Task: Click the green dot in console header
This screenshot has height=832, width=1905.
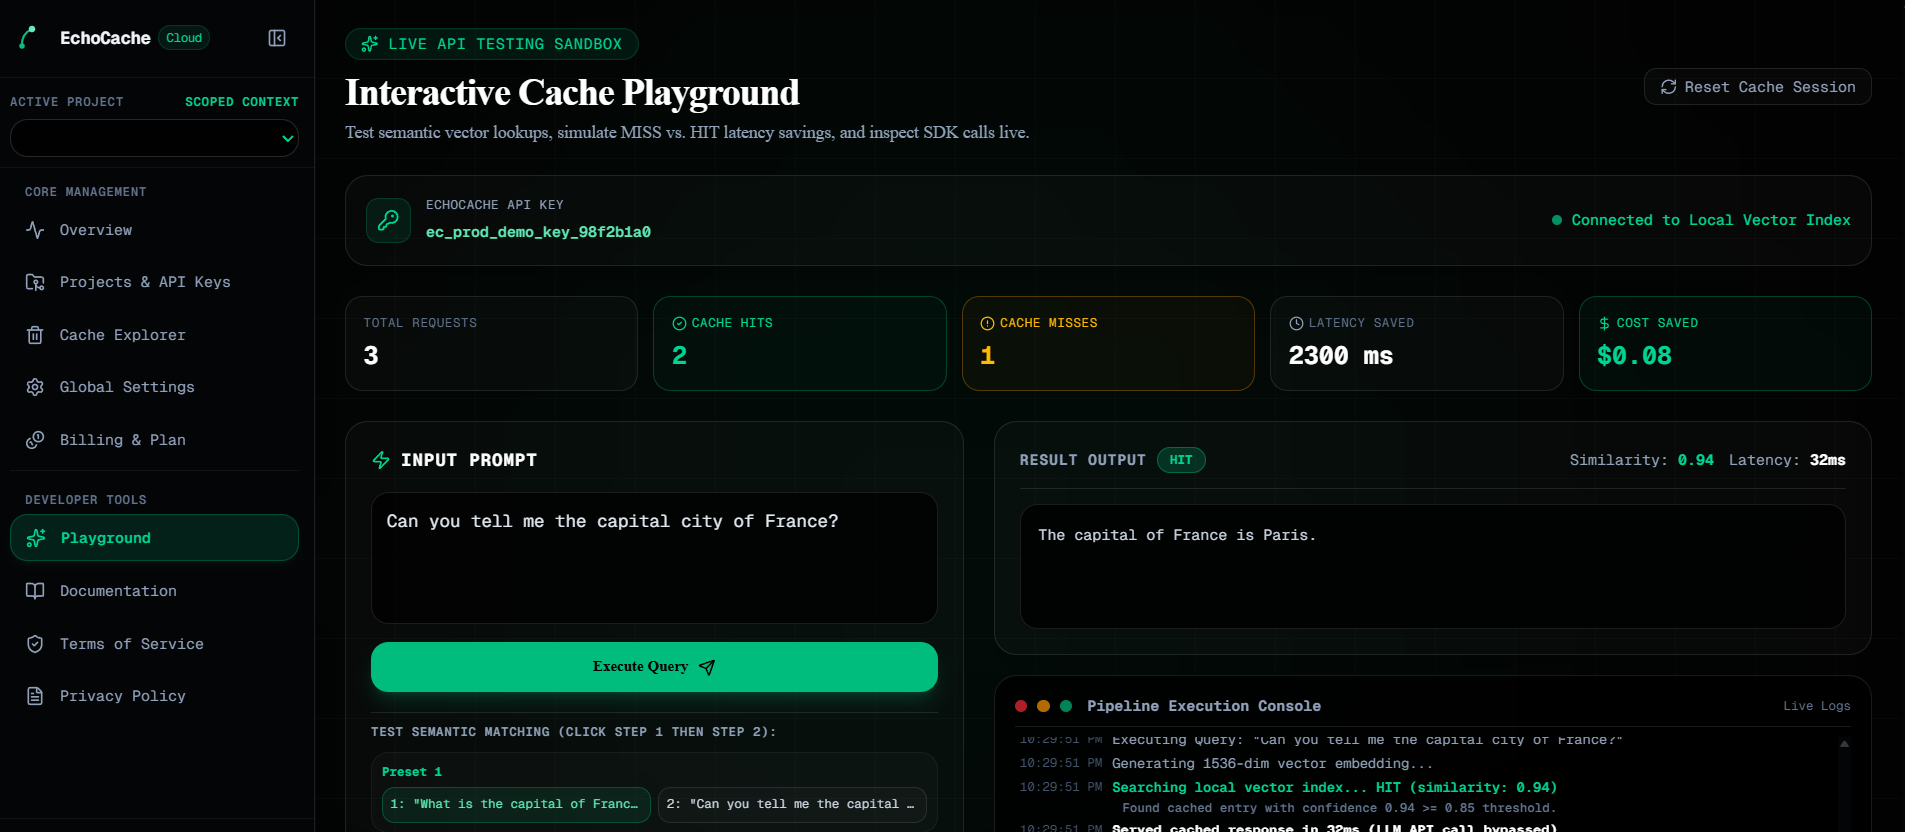Action: point(1066,706)
